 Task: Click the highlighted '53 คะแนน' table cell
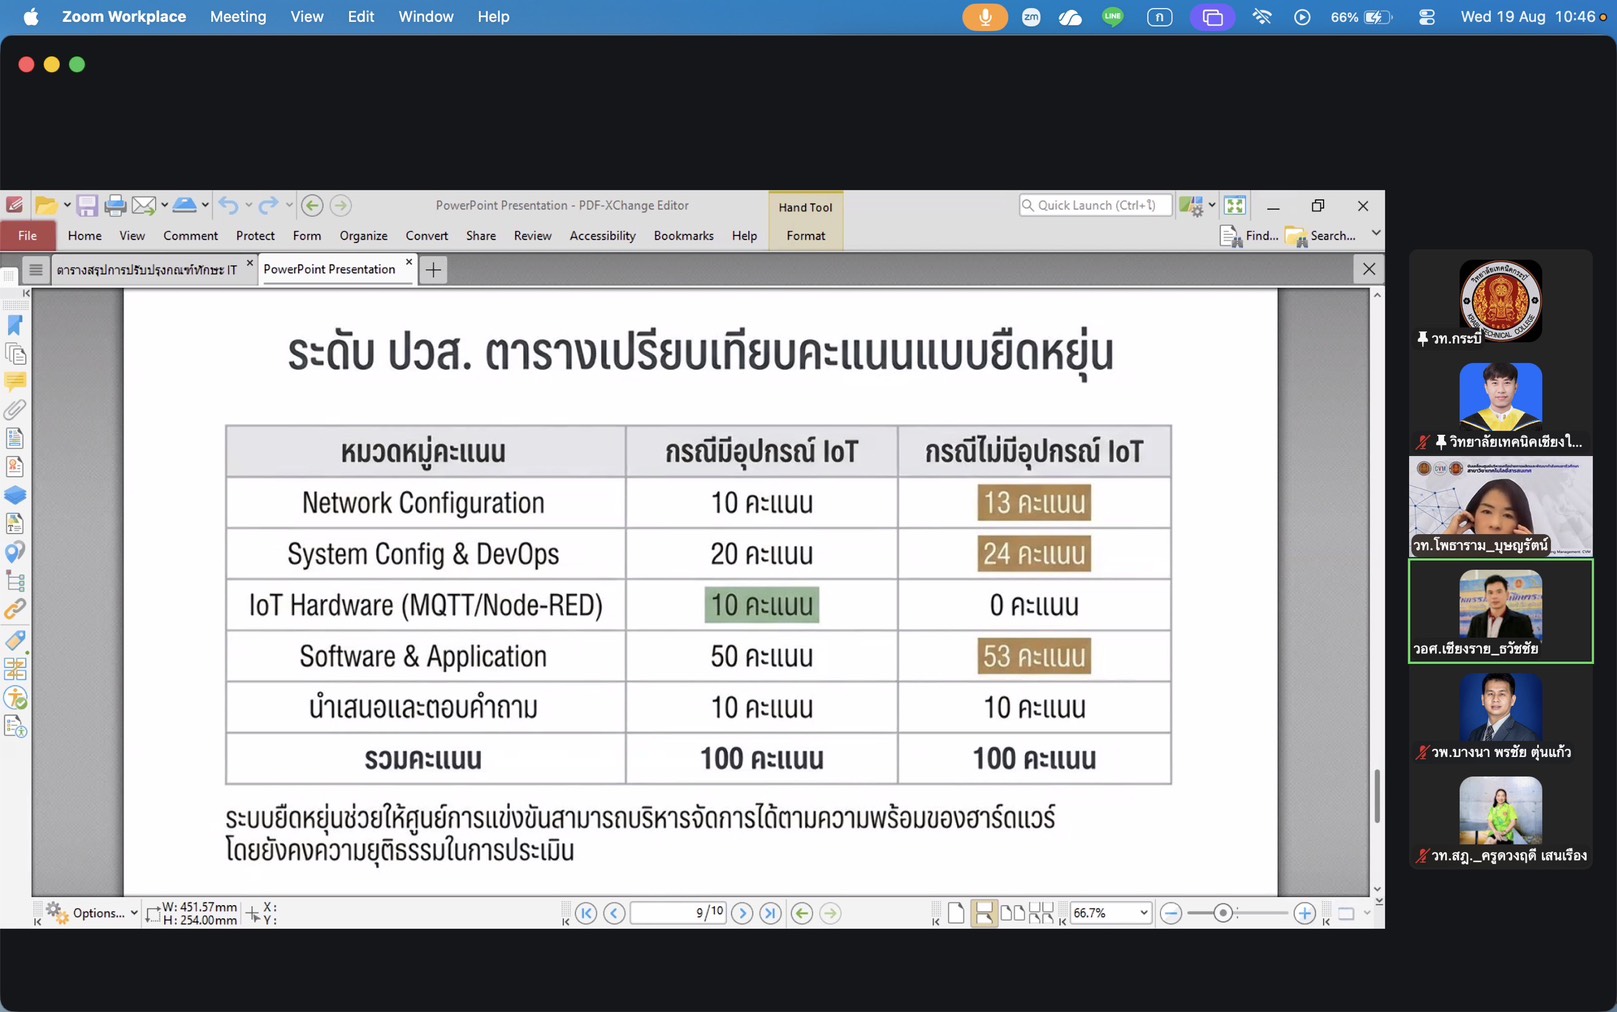1034,656
